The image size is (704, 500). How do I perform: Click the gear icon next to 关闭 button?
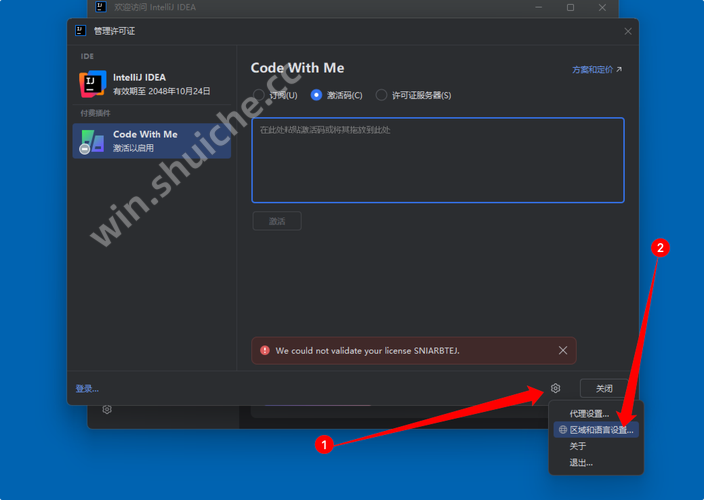[x=555, y=388]
